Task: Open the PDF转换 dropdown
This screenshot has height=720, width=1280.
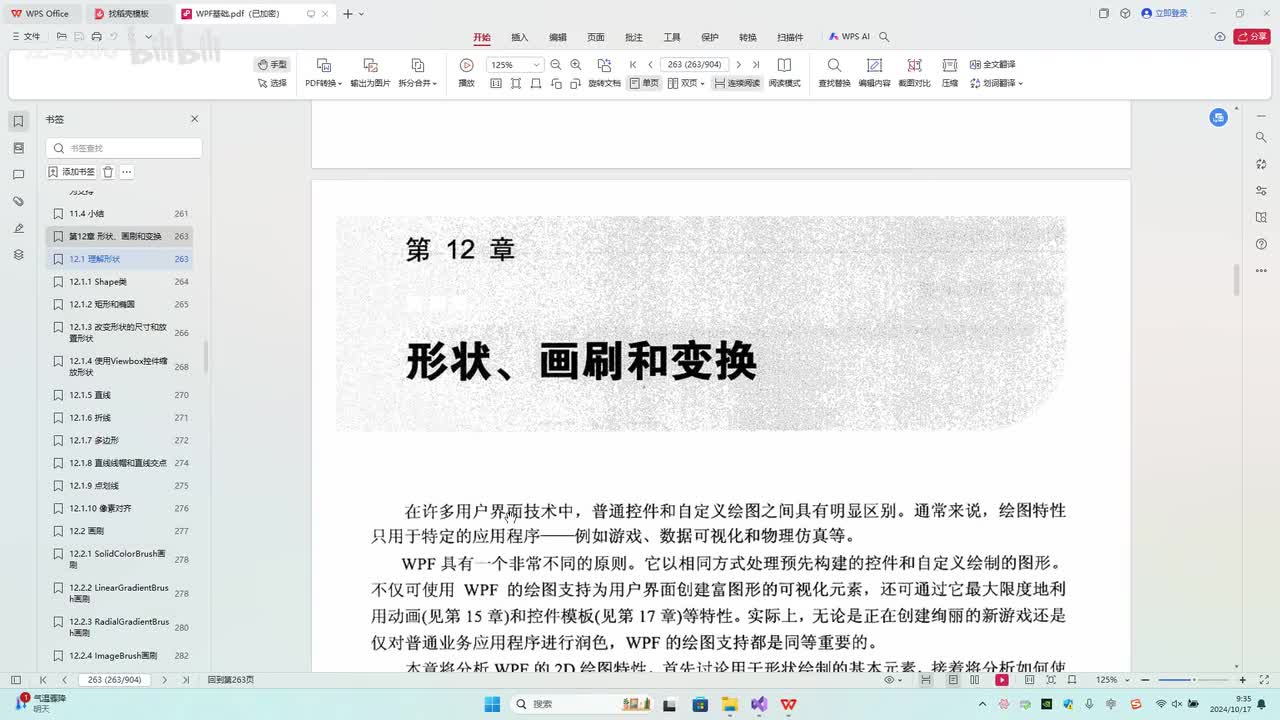Action: [324, 83]
